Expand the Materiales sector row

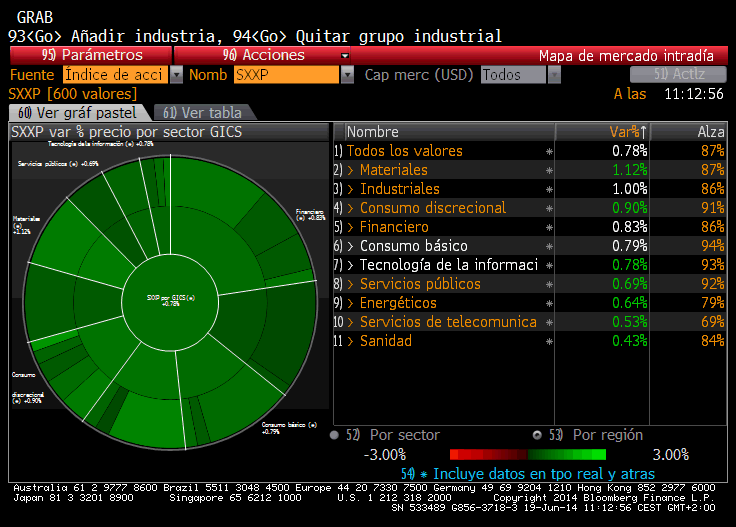click(x=350, y=170)
